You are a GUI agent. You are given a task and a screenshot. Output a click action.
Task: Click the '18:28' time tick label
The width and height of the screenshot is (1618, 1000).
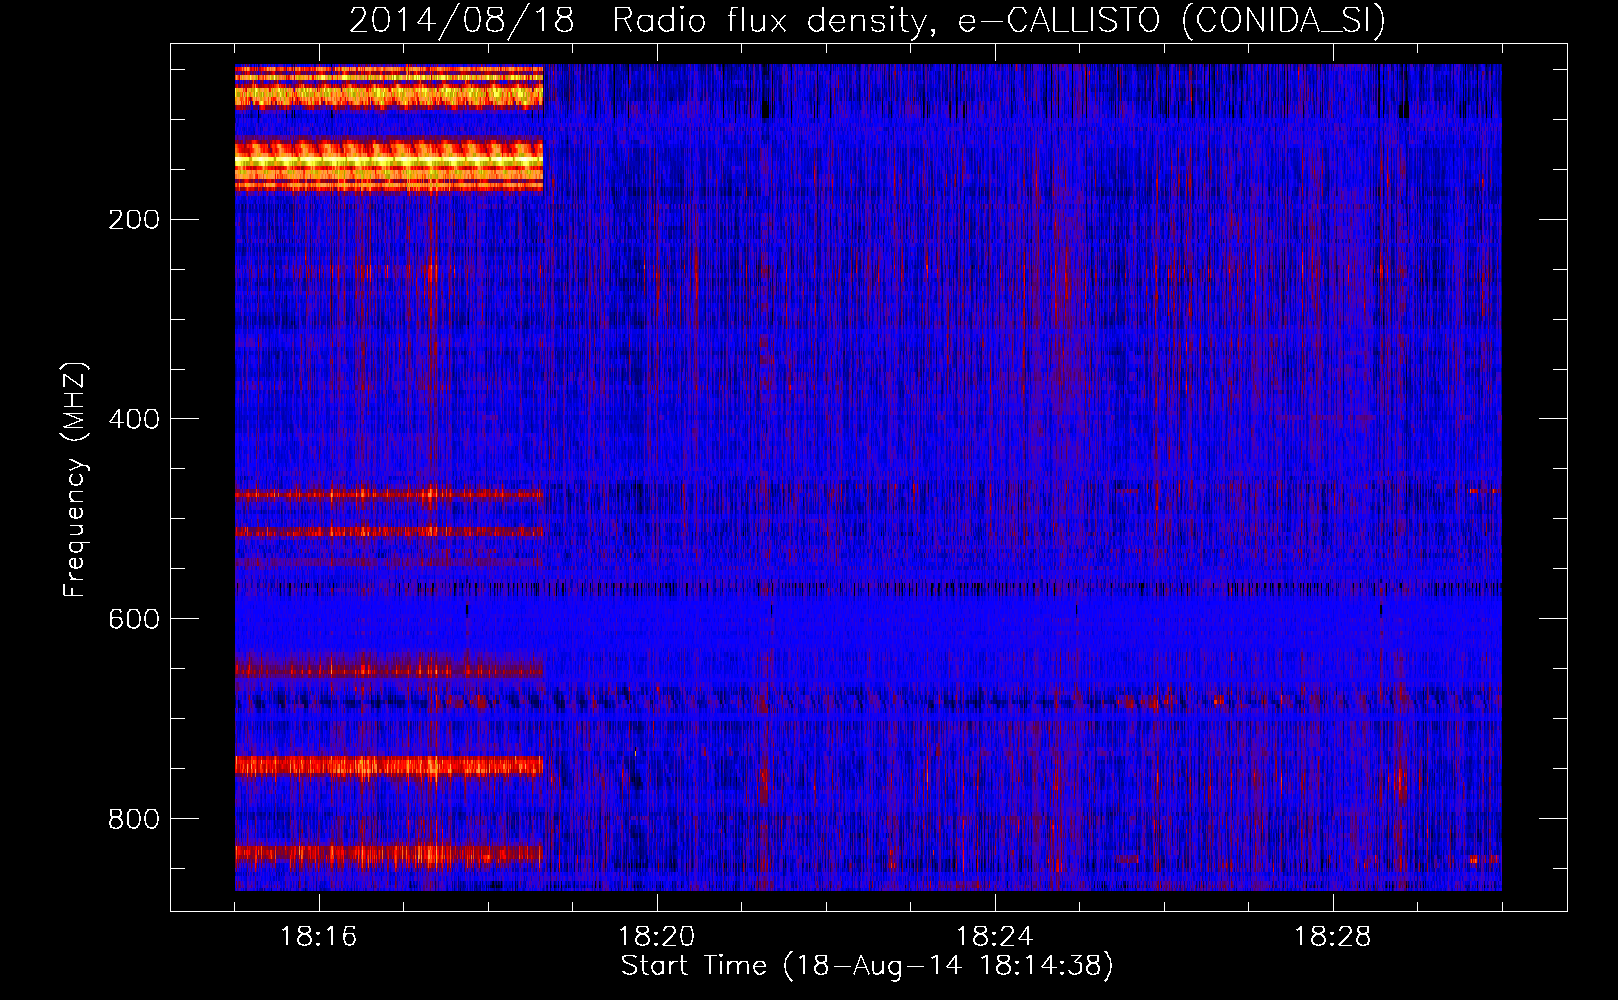coord(1333,937)
